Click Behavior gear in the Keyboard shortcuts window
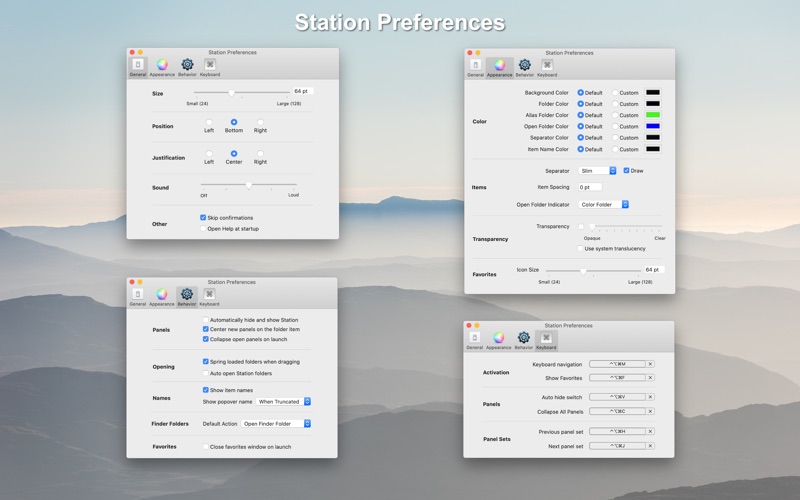This screenshot has height=500, width=800. [523, 337]
